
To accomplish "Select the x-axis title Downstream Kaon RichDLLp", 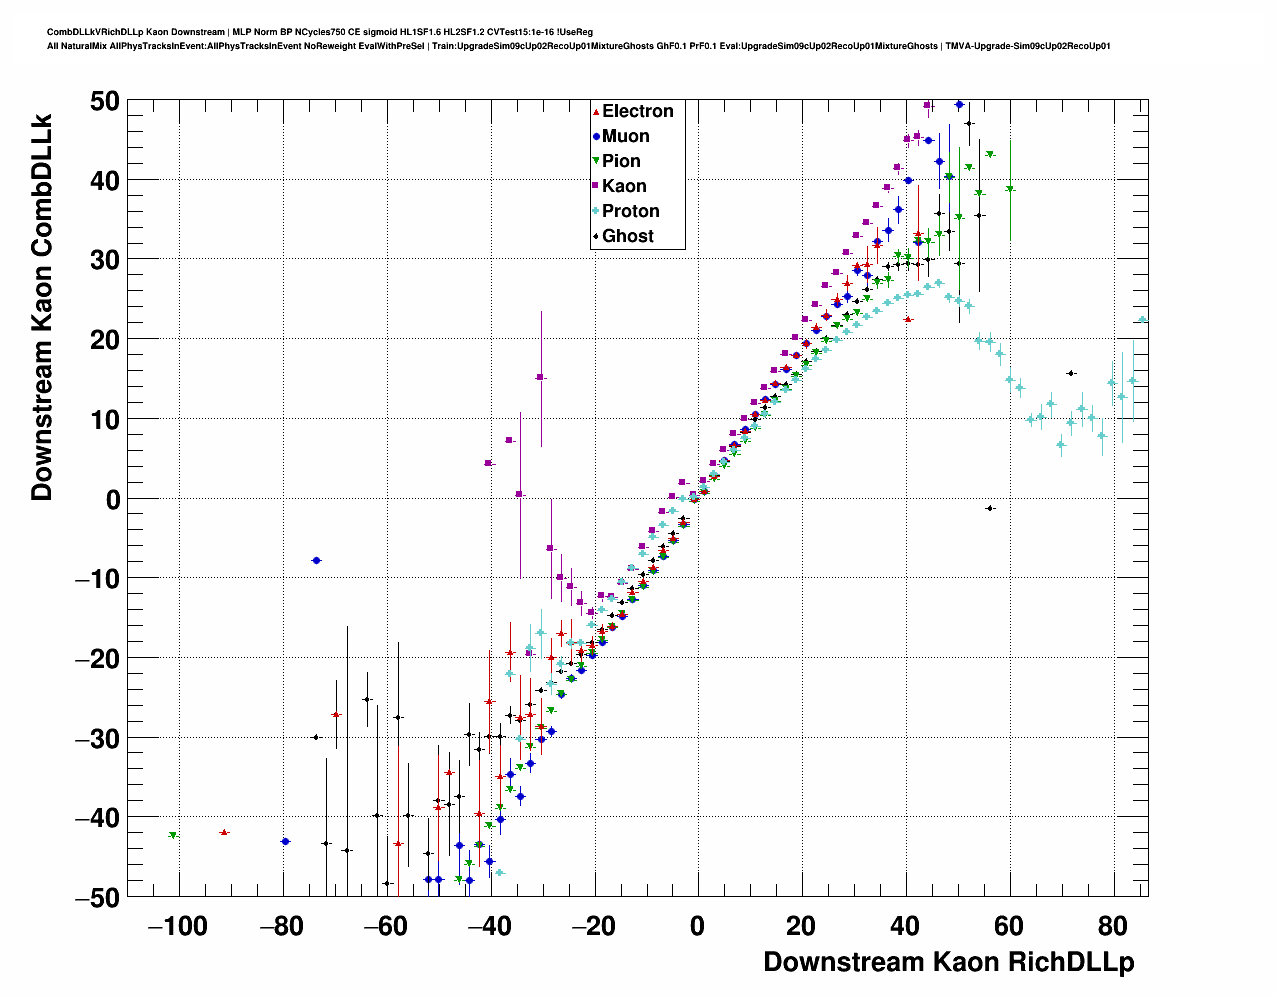I will tap(949, 962).
